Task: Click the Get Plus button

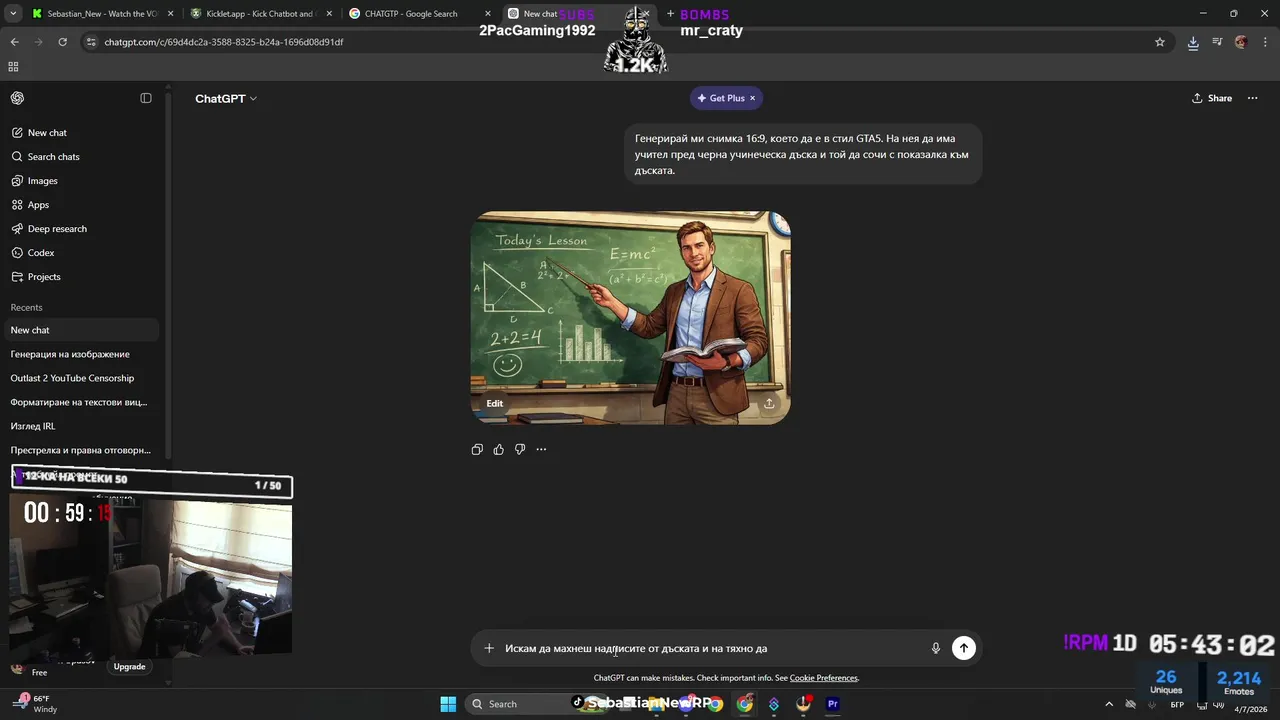Action: pos(721,98)
